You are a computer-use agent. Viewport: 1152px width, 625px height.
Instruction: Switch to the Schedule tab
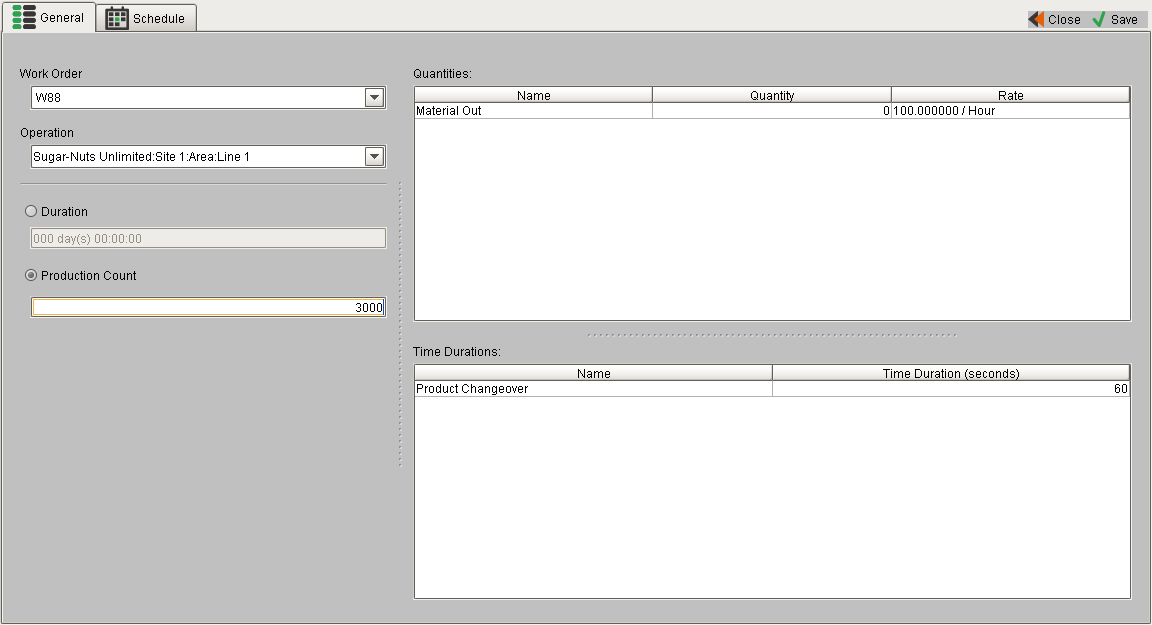(148, 18)
